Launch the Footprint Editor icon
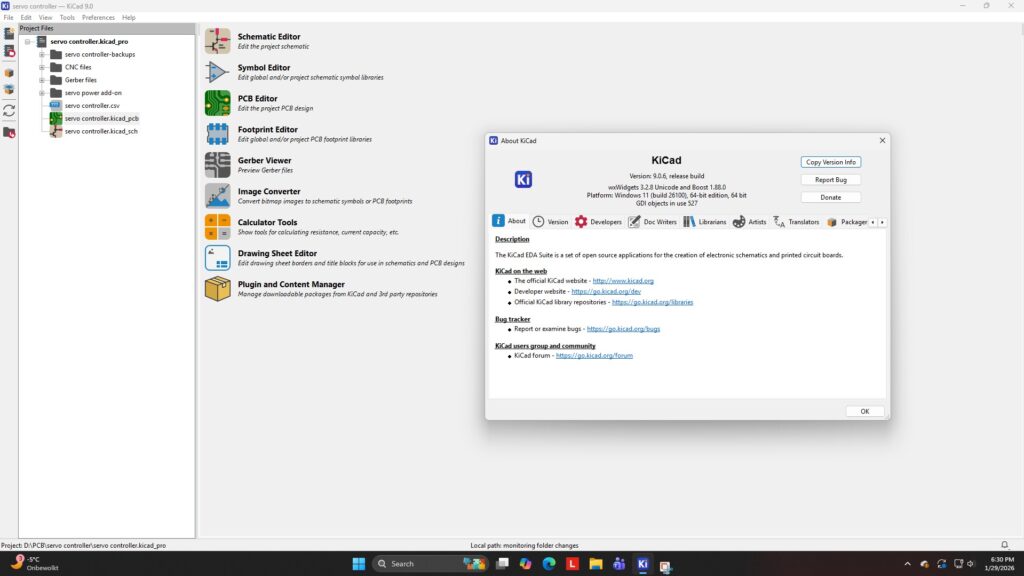The image size is (1024, 576). pos(217,134)
